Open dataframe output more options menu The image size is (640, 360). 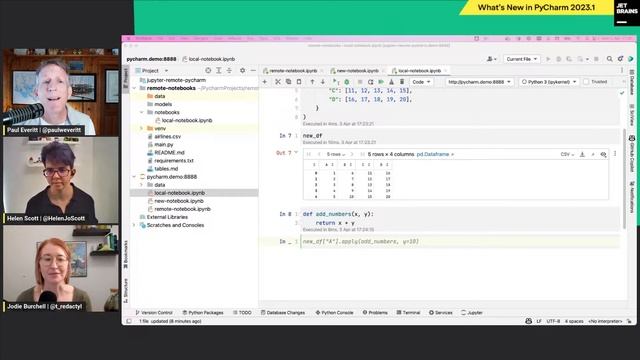tap(615, 154)
